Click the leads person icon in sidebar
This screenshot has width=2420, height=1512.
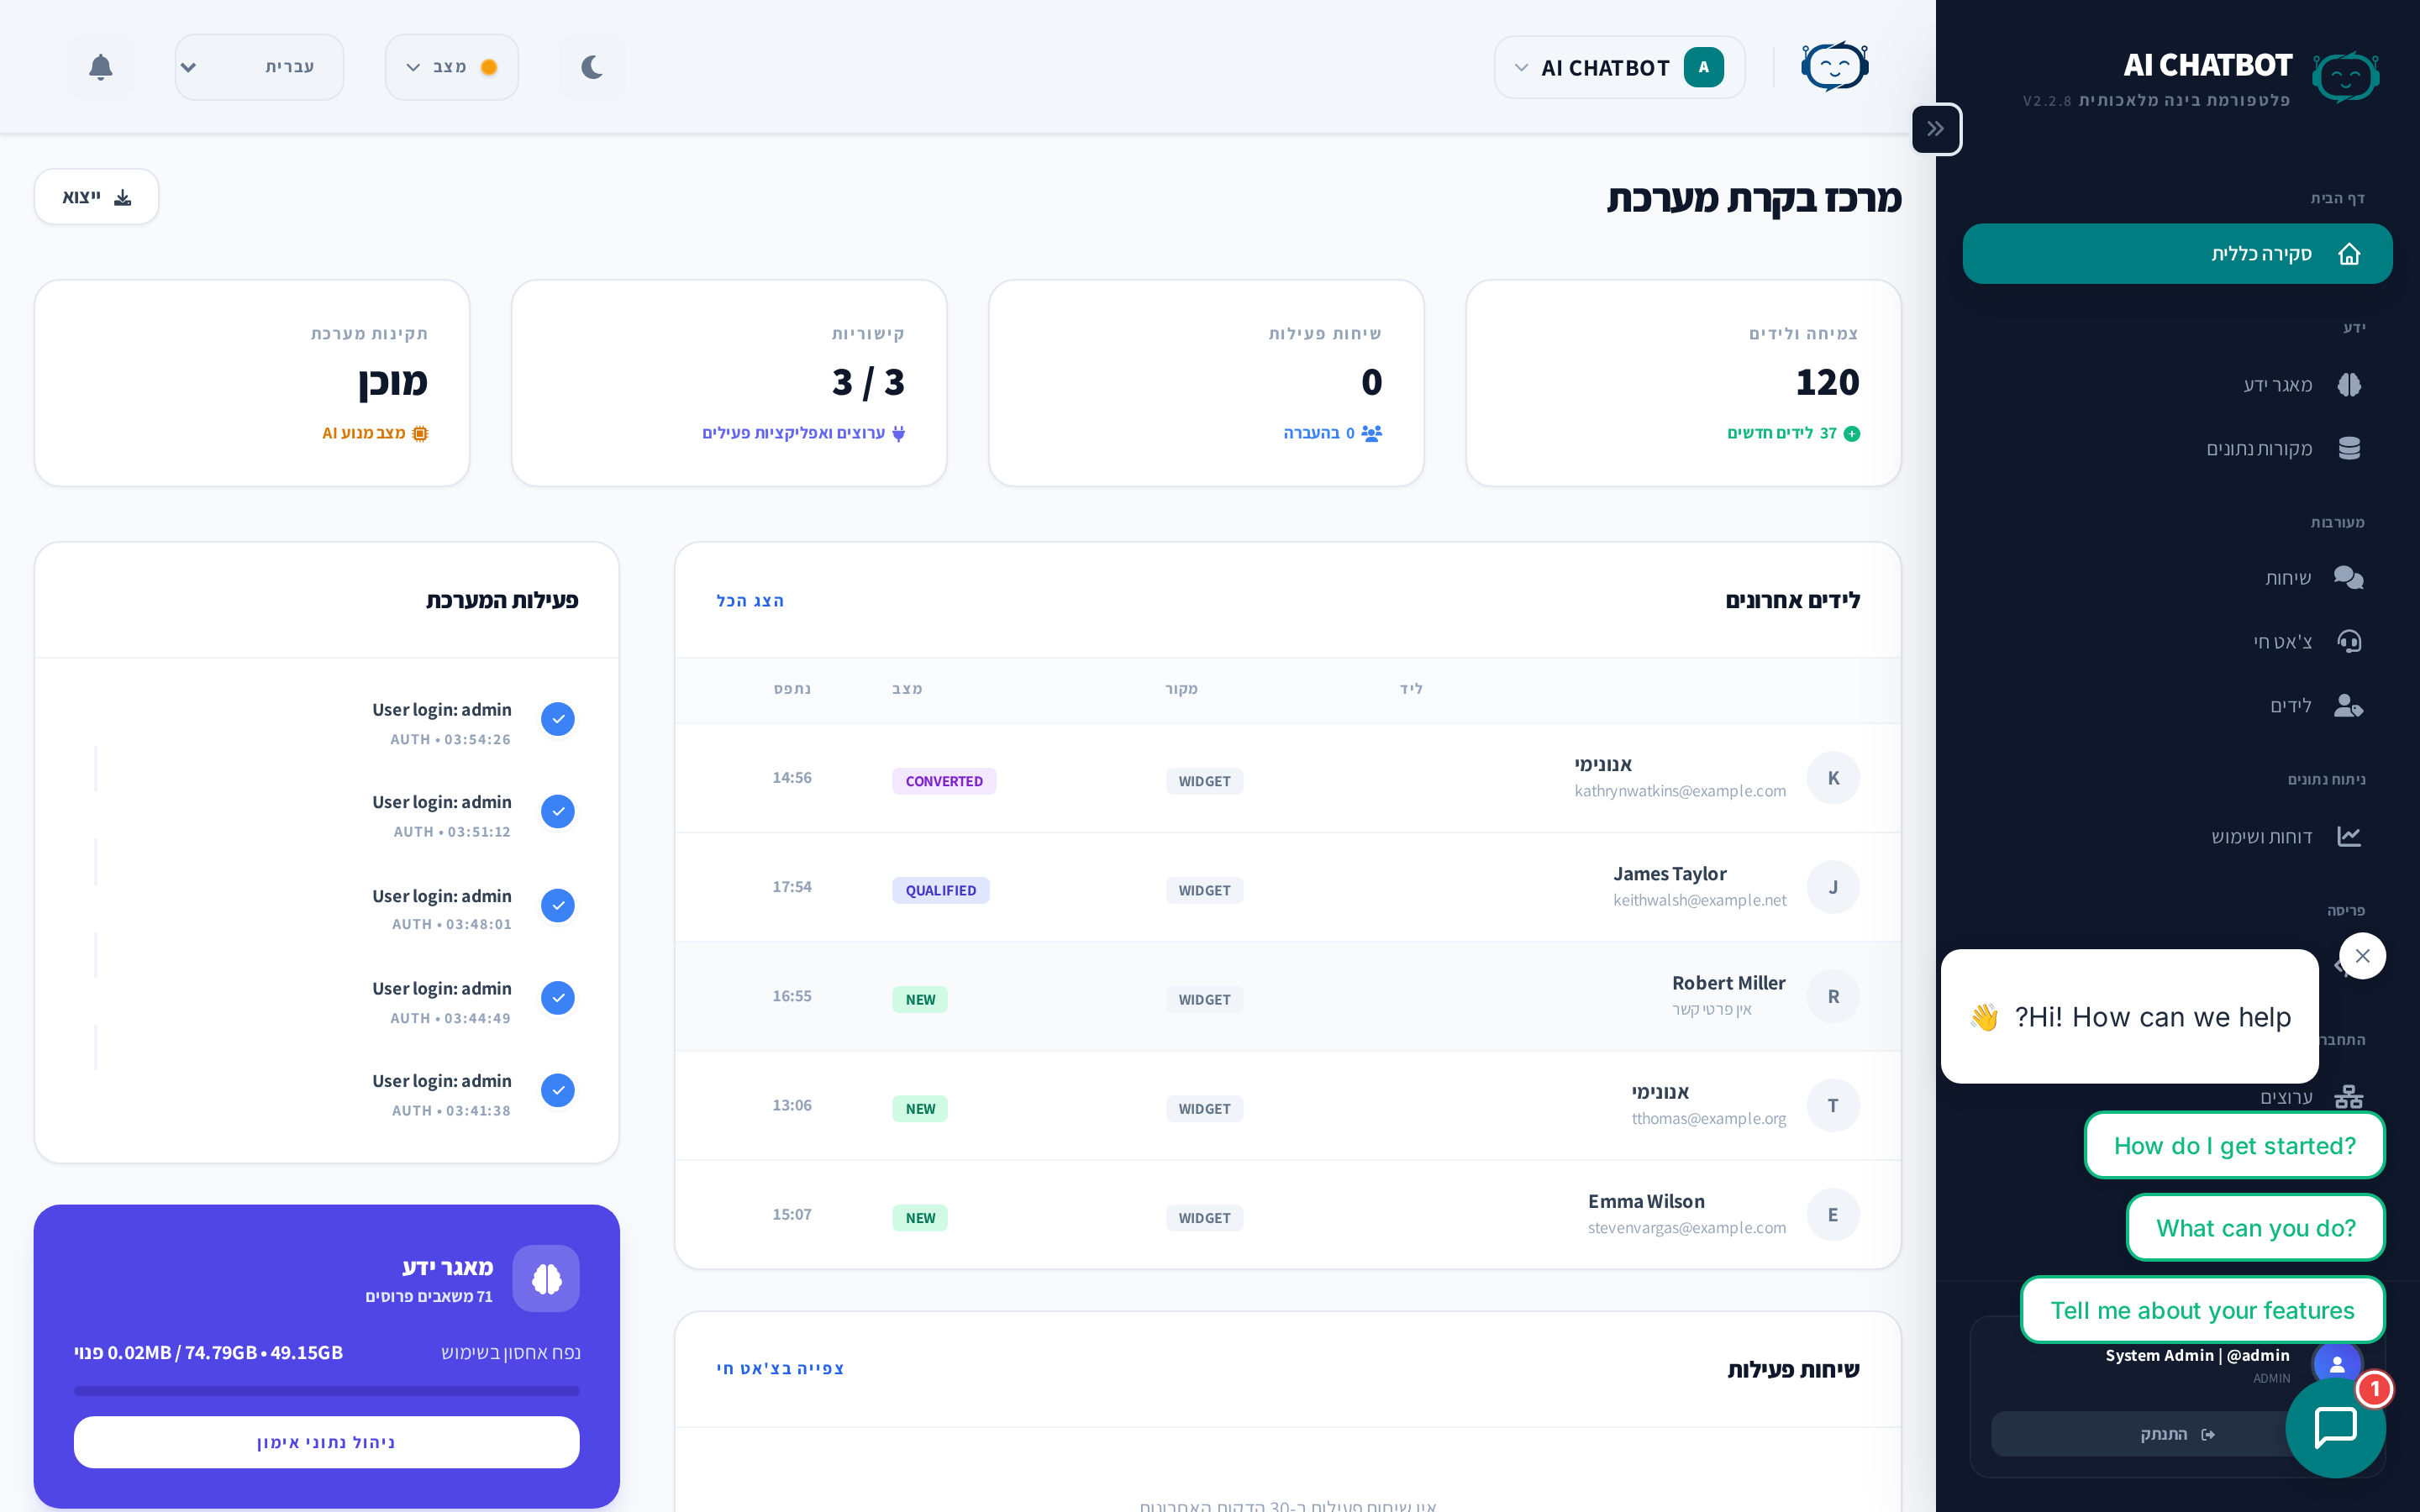[x=2349, y=706]
